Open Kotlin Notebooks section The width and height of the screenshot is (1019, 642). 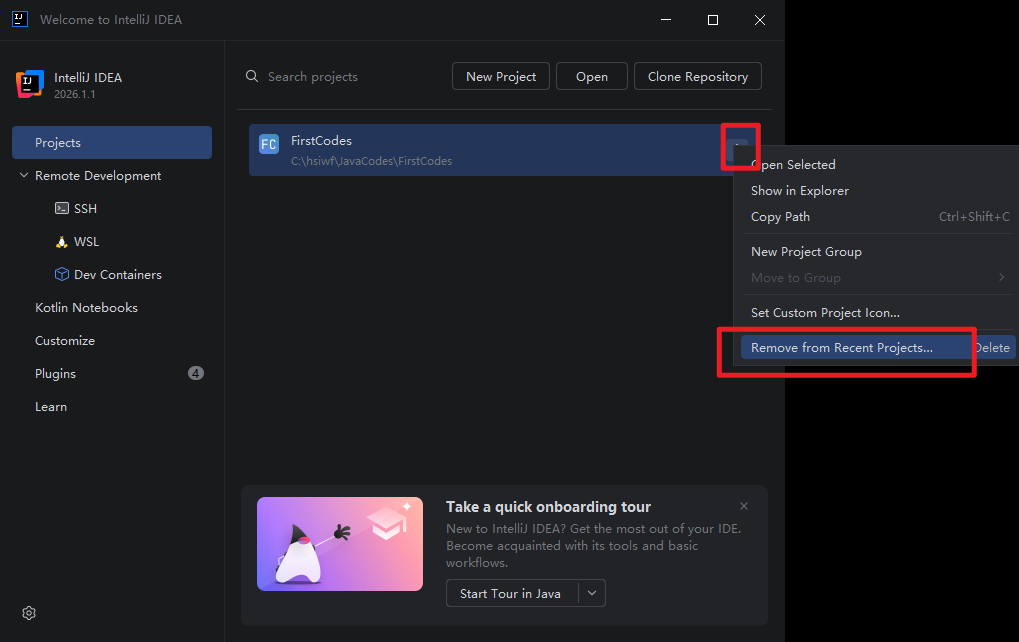point(86,308)
